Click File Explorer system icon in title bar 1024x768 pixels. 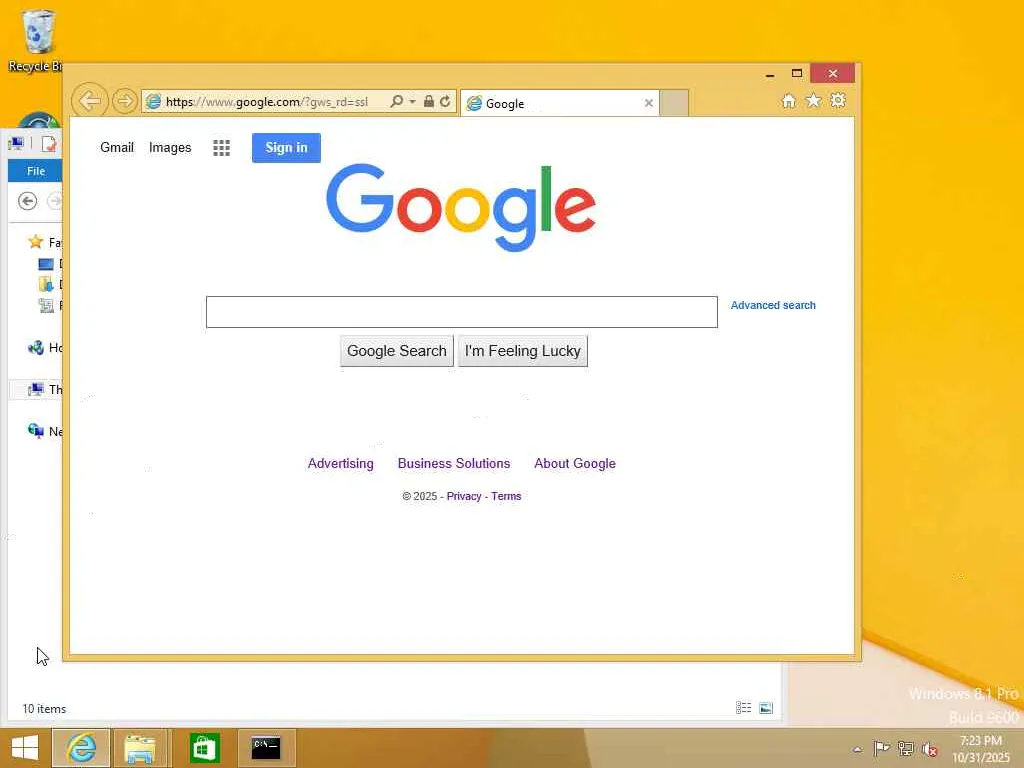click(x=16, y=144)
